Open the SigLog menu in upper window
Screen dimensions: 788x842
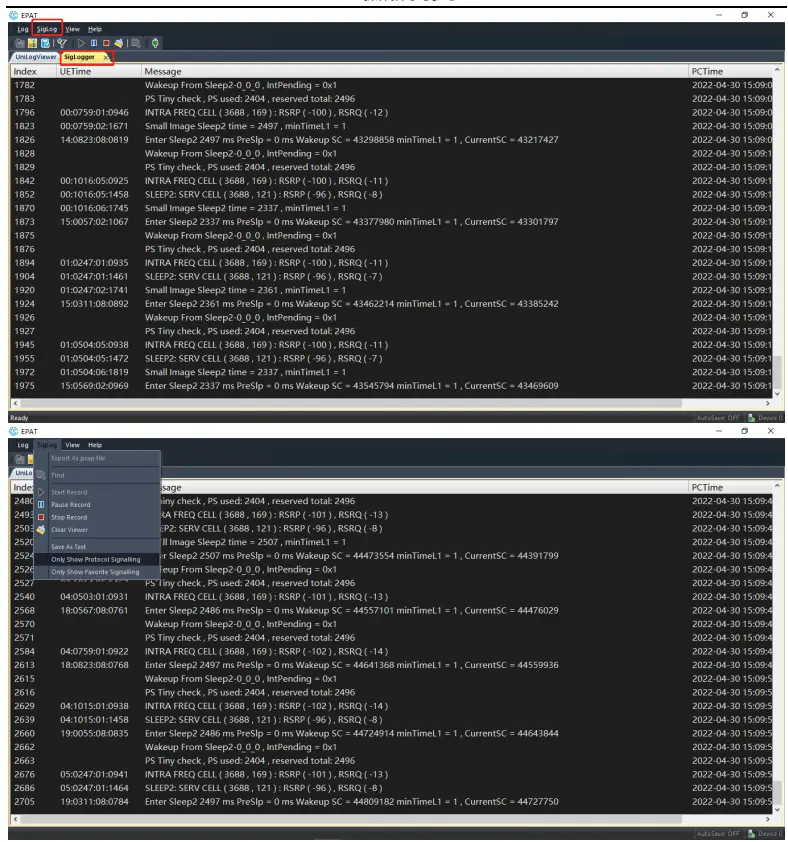pos(47,29)
